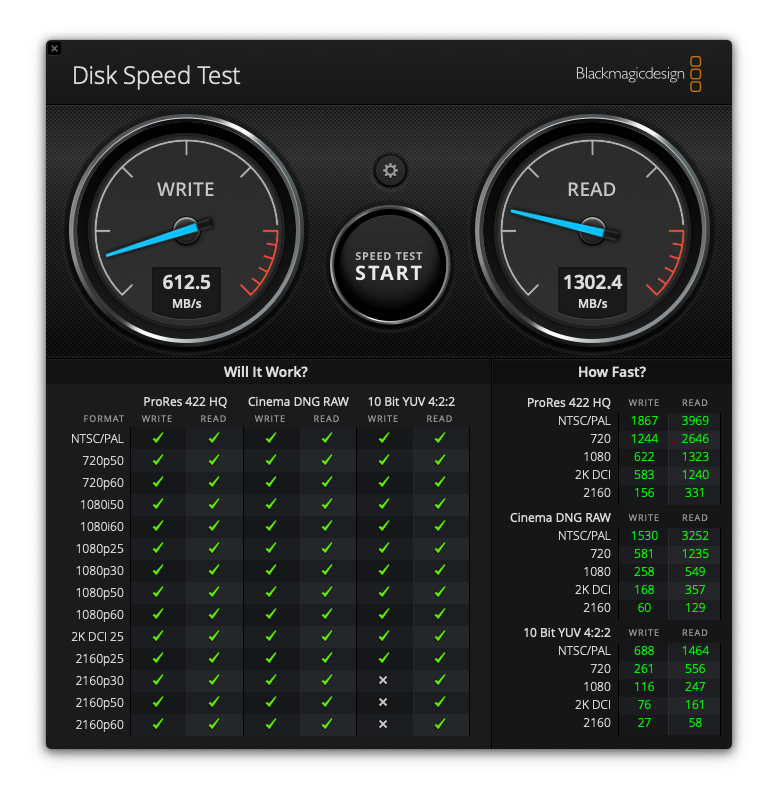Click the WRITE speed gauge reading 612.5
This screenshot has height=802, width=778.
pos(186,230)
